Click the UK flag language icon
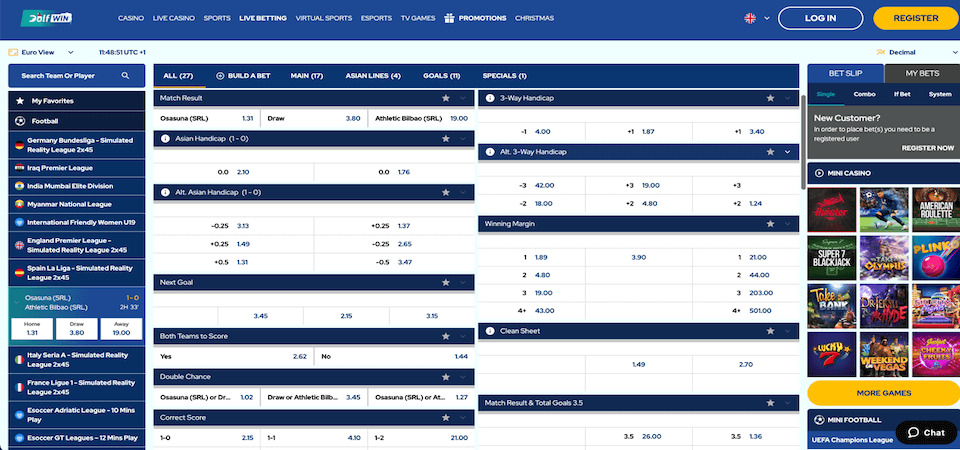This screenshot has height=450, width=960. [x=750, y=18]
